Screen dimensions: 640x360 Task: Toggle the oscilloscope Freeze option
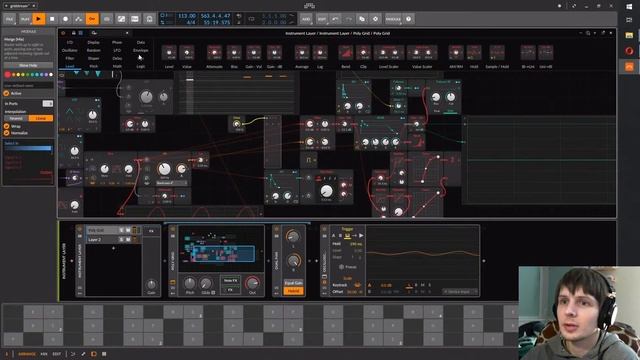348,267
